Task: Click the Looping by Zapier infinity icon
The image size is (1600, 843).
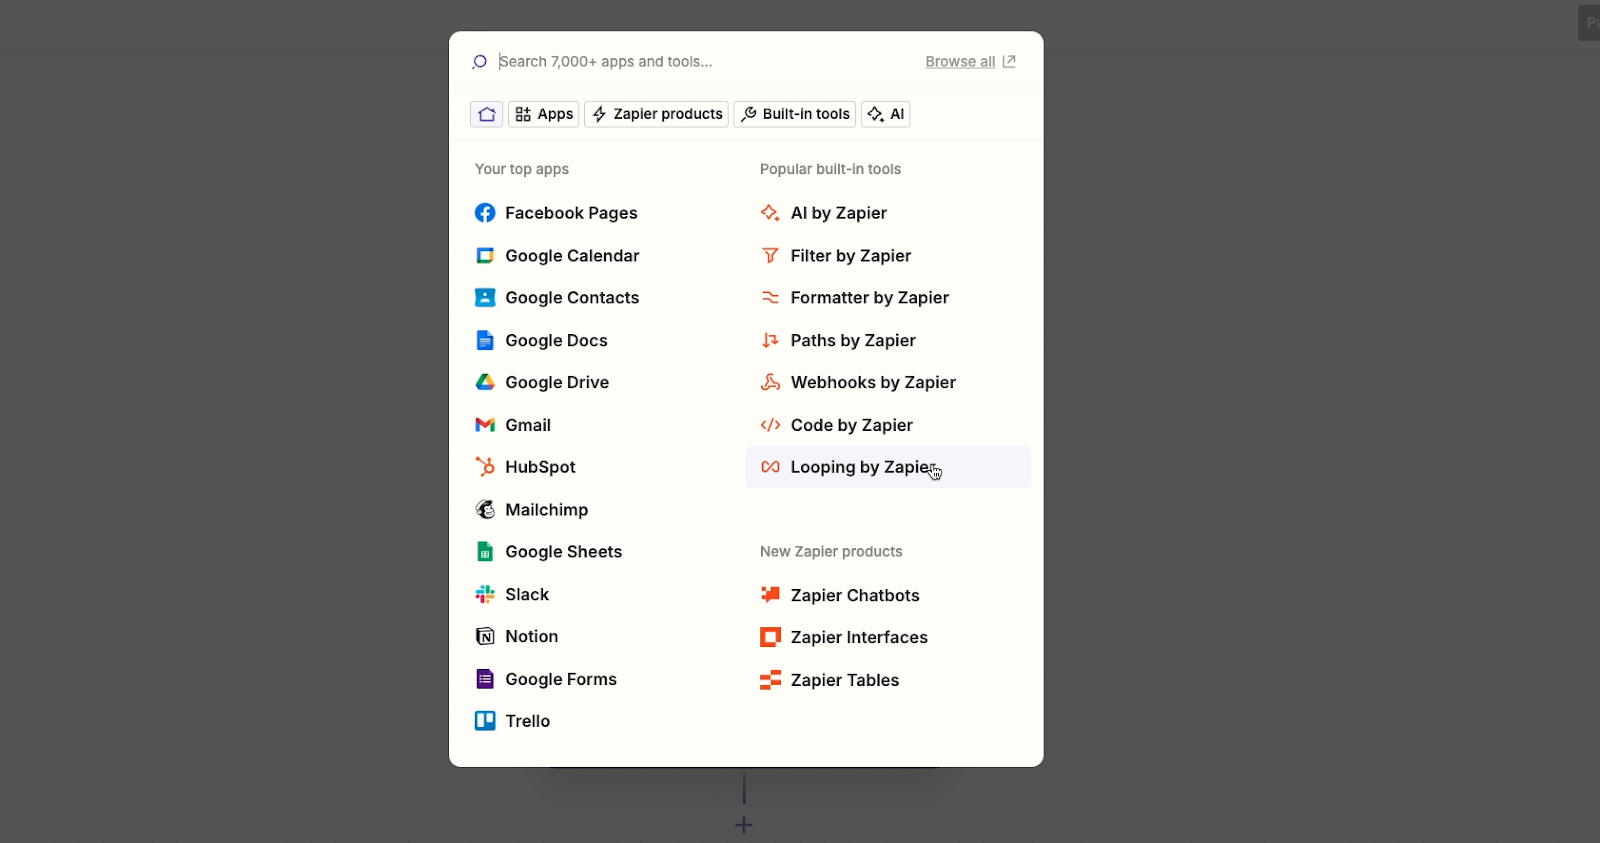Action: click(770, 467)
